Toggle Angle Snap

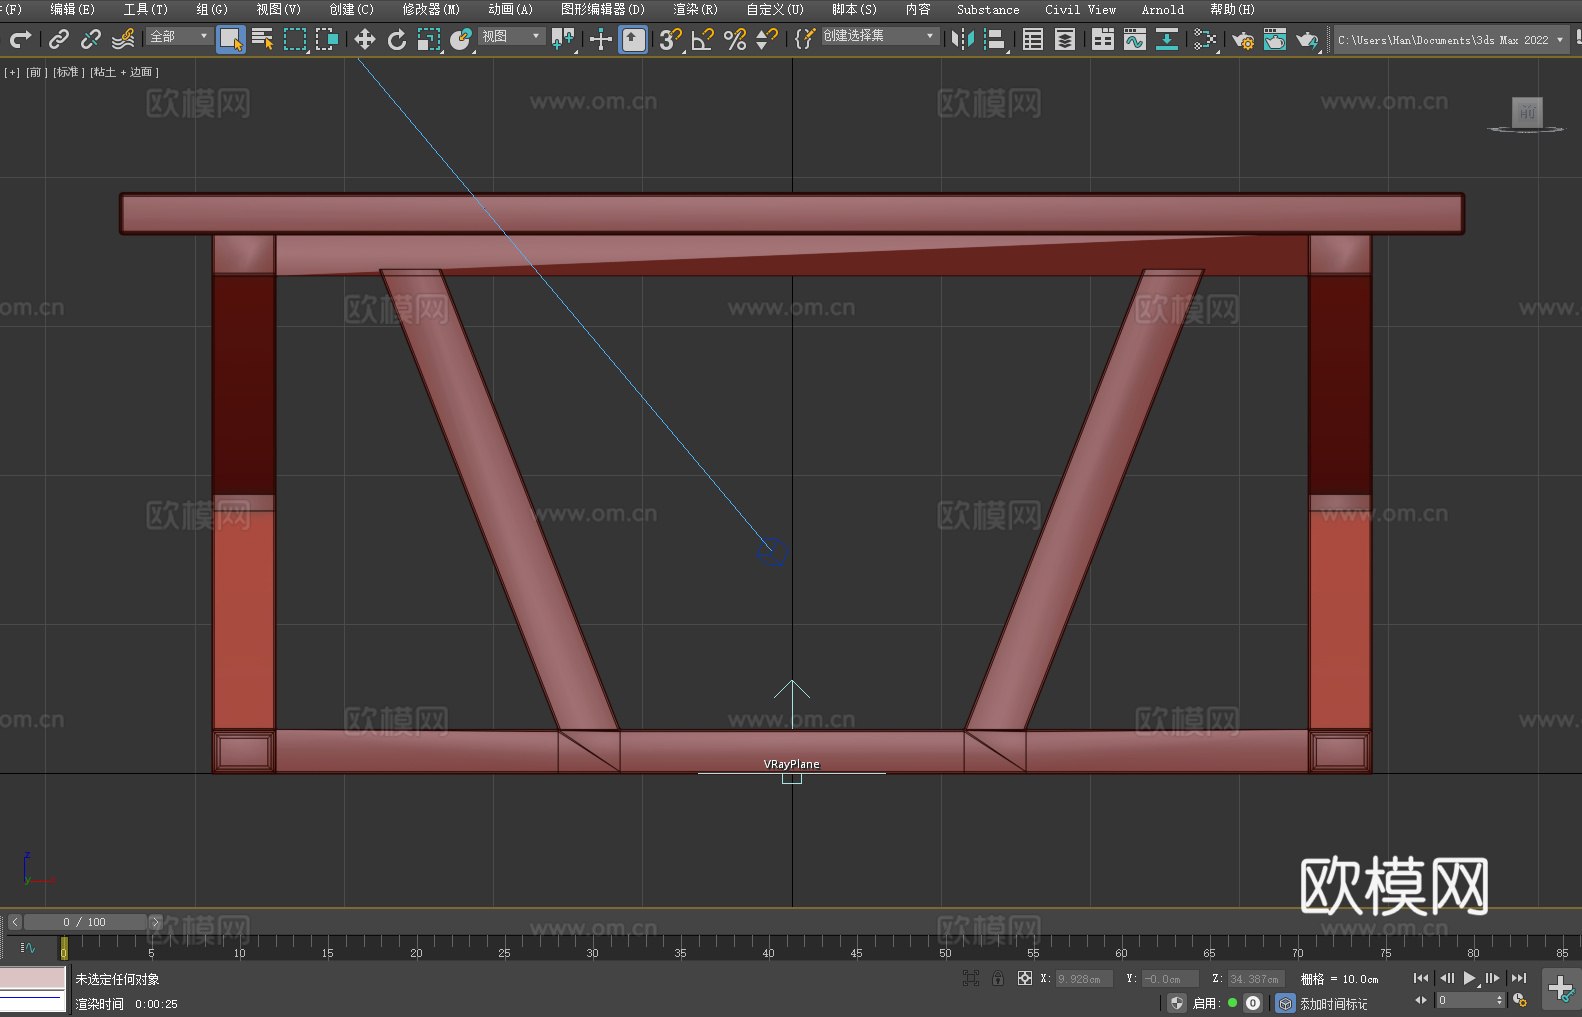point(703,39)
